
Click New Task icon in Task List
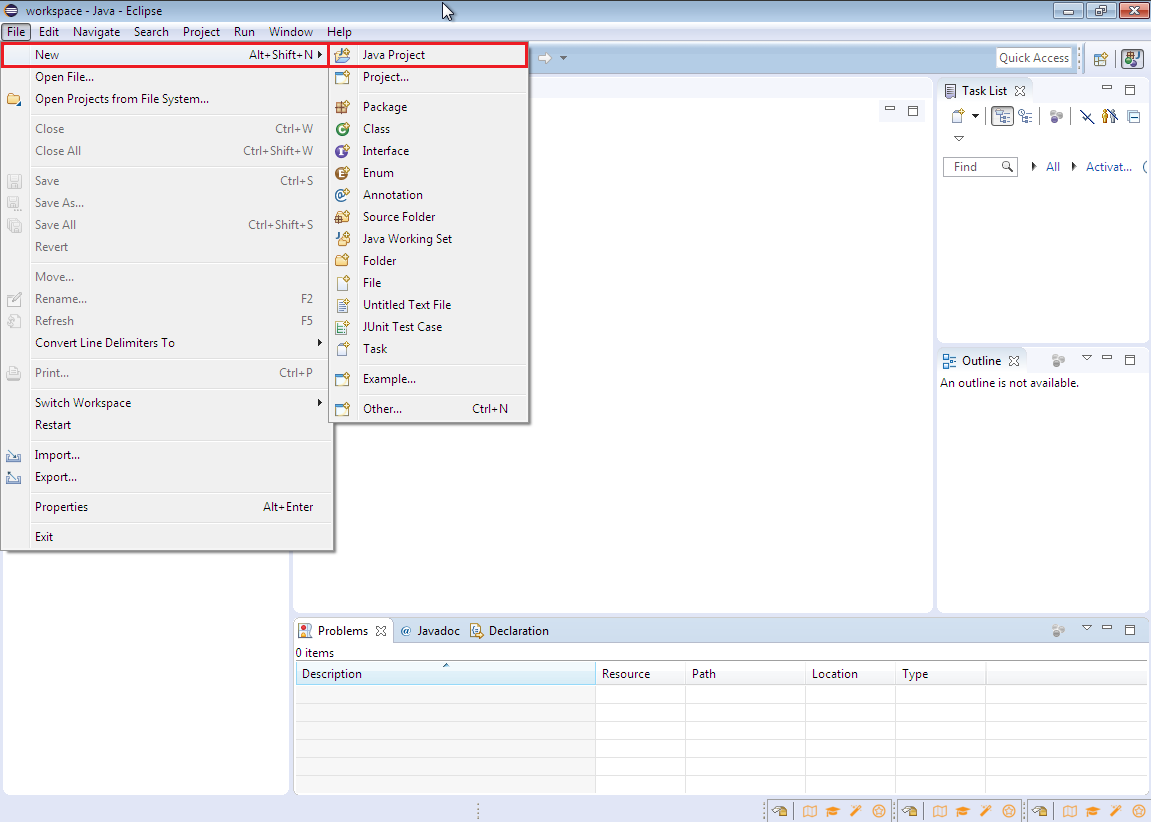coord(958,116)
